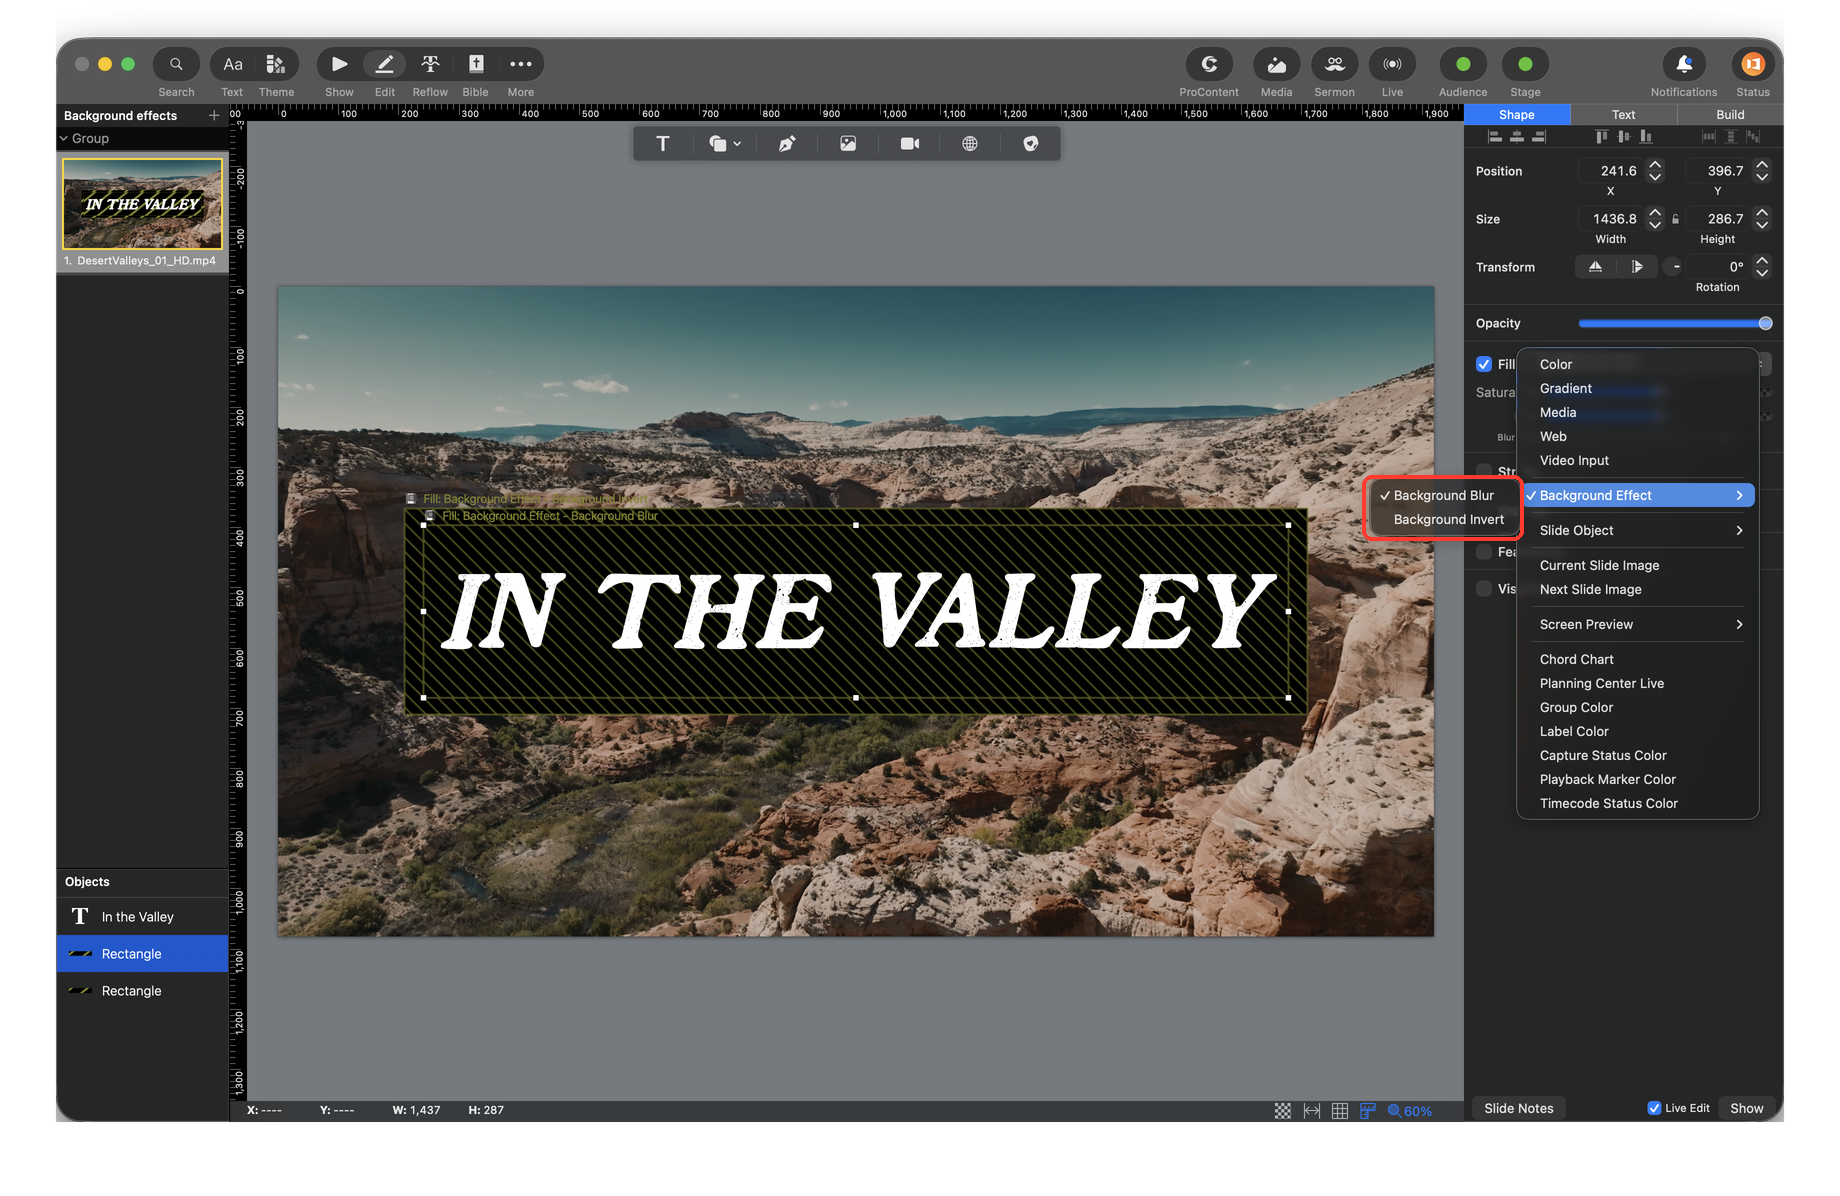Viewport: 1840px width, 1196px height.
Task: Insert a video input object
Action: click(909, 144)
